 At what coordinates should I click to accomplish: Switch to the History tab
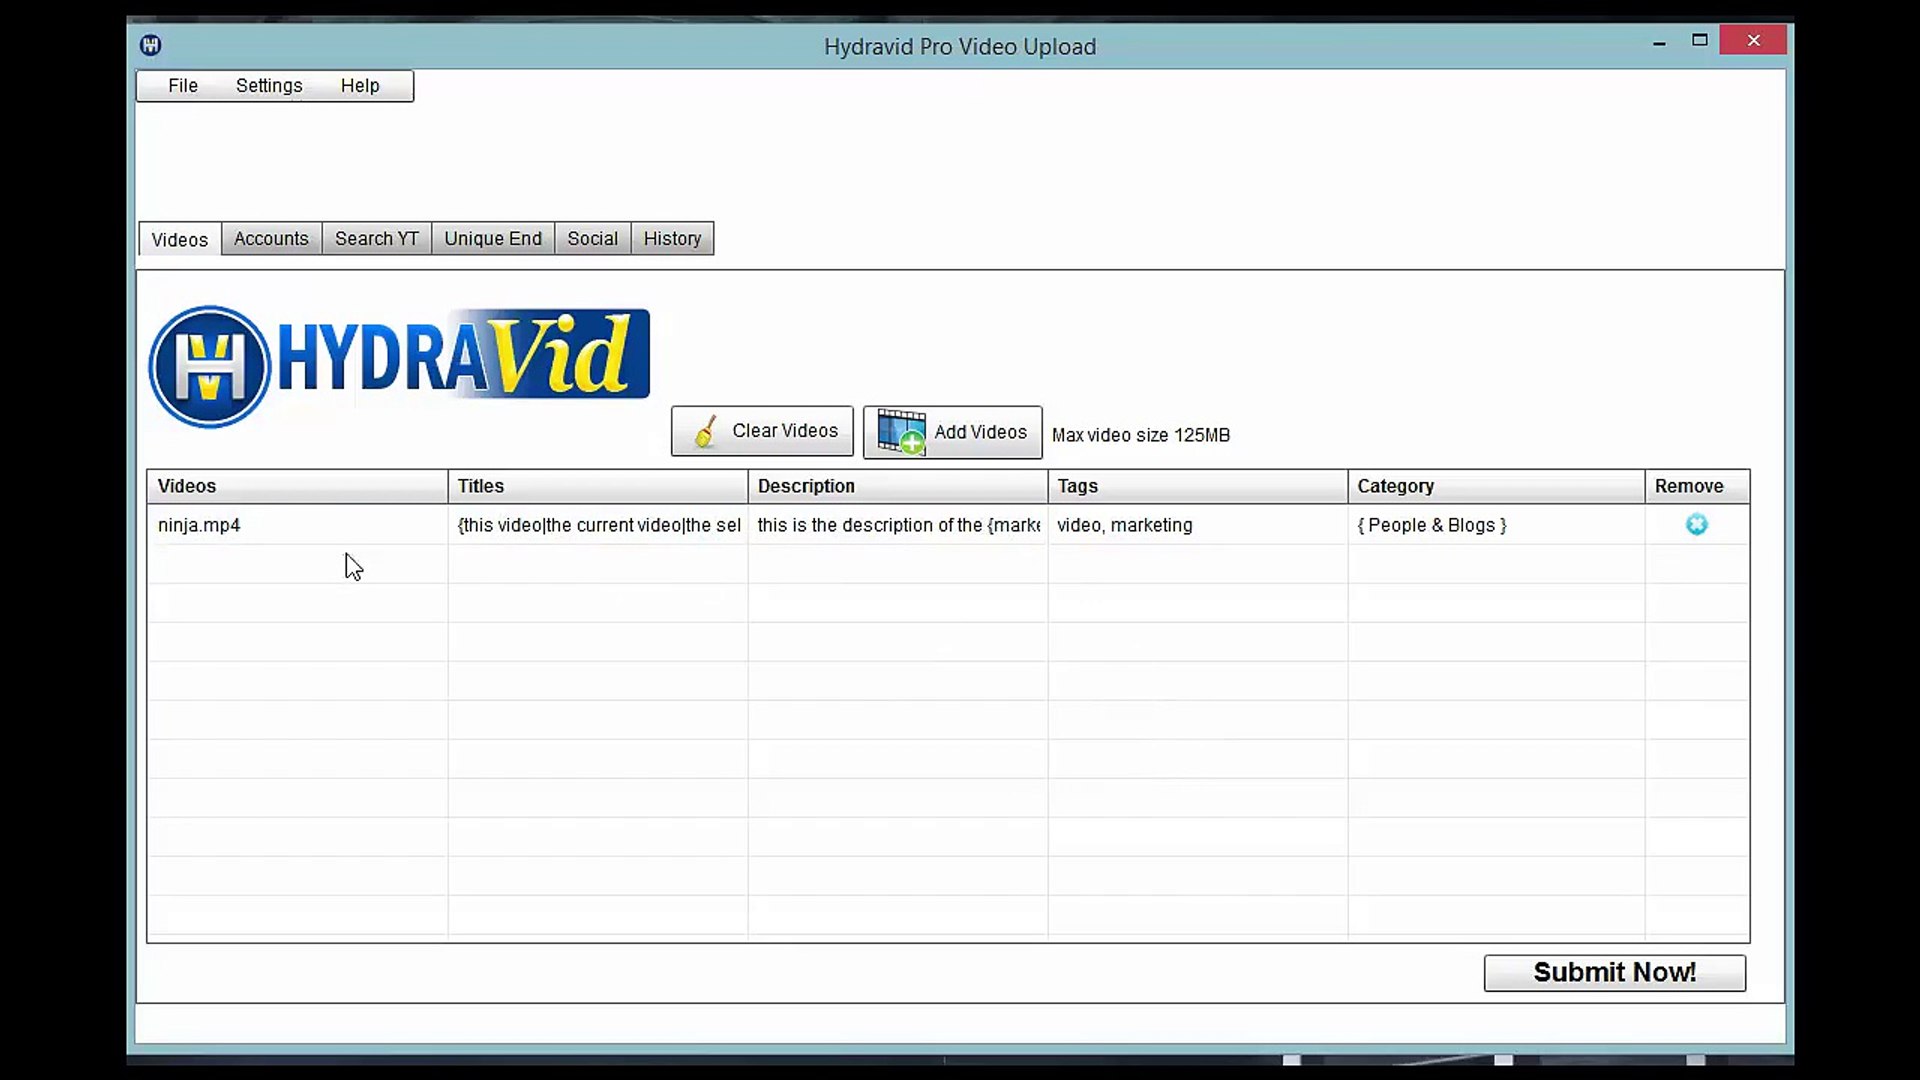[x=672, y=238]
